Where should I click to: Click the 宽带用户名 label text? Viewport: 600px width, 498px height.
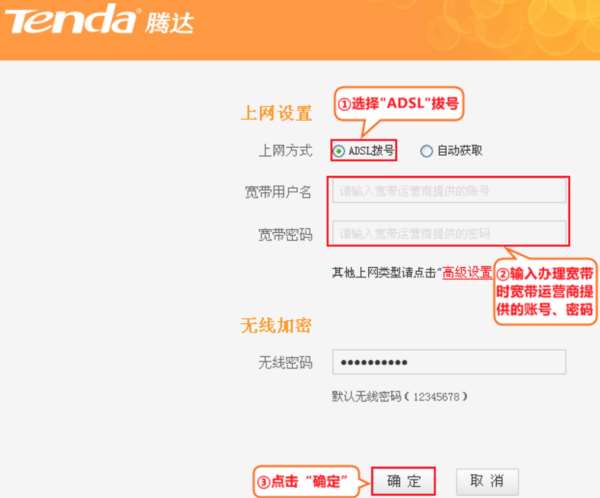278,192
